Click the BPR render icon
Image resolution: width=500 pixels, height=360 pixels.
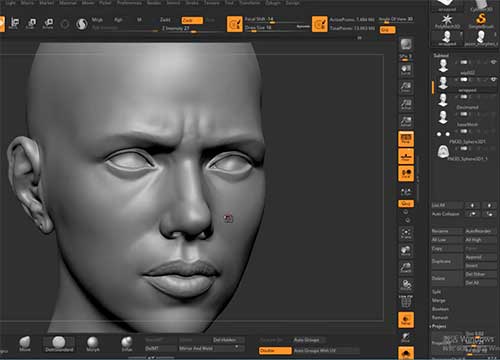point(406,44)
